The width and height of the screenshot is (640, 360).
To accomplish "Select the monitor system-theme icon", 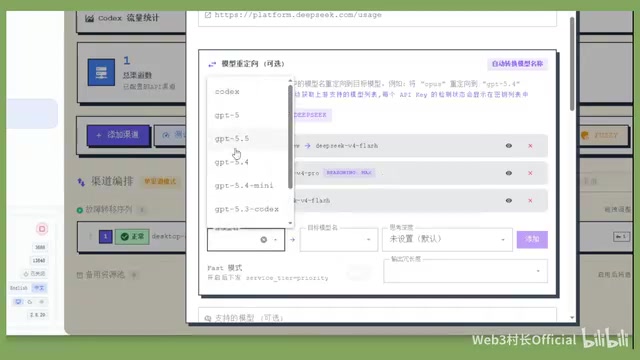I will (x=18, y=302).
